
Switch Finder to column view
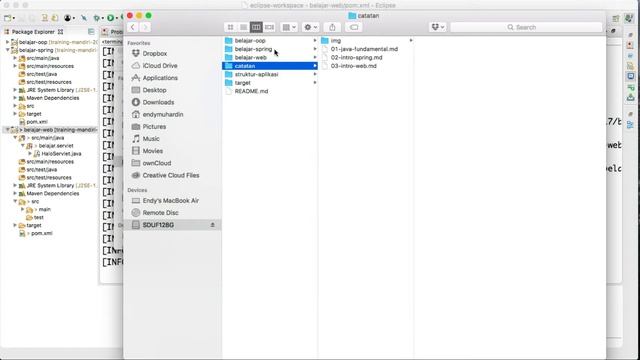[256, 27]
